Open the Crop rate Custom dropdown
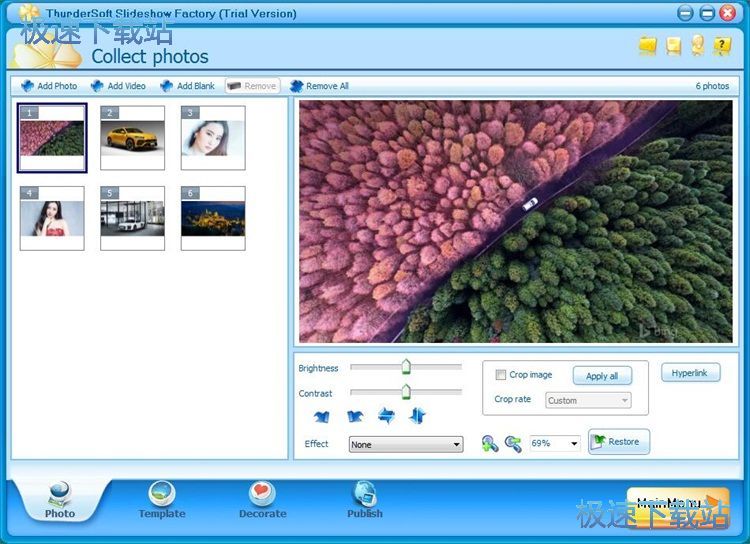750x544 pixels. [624, 400]
